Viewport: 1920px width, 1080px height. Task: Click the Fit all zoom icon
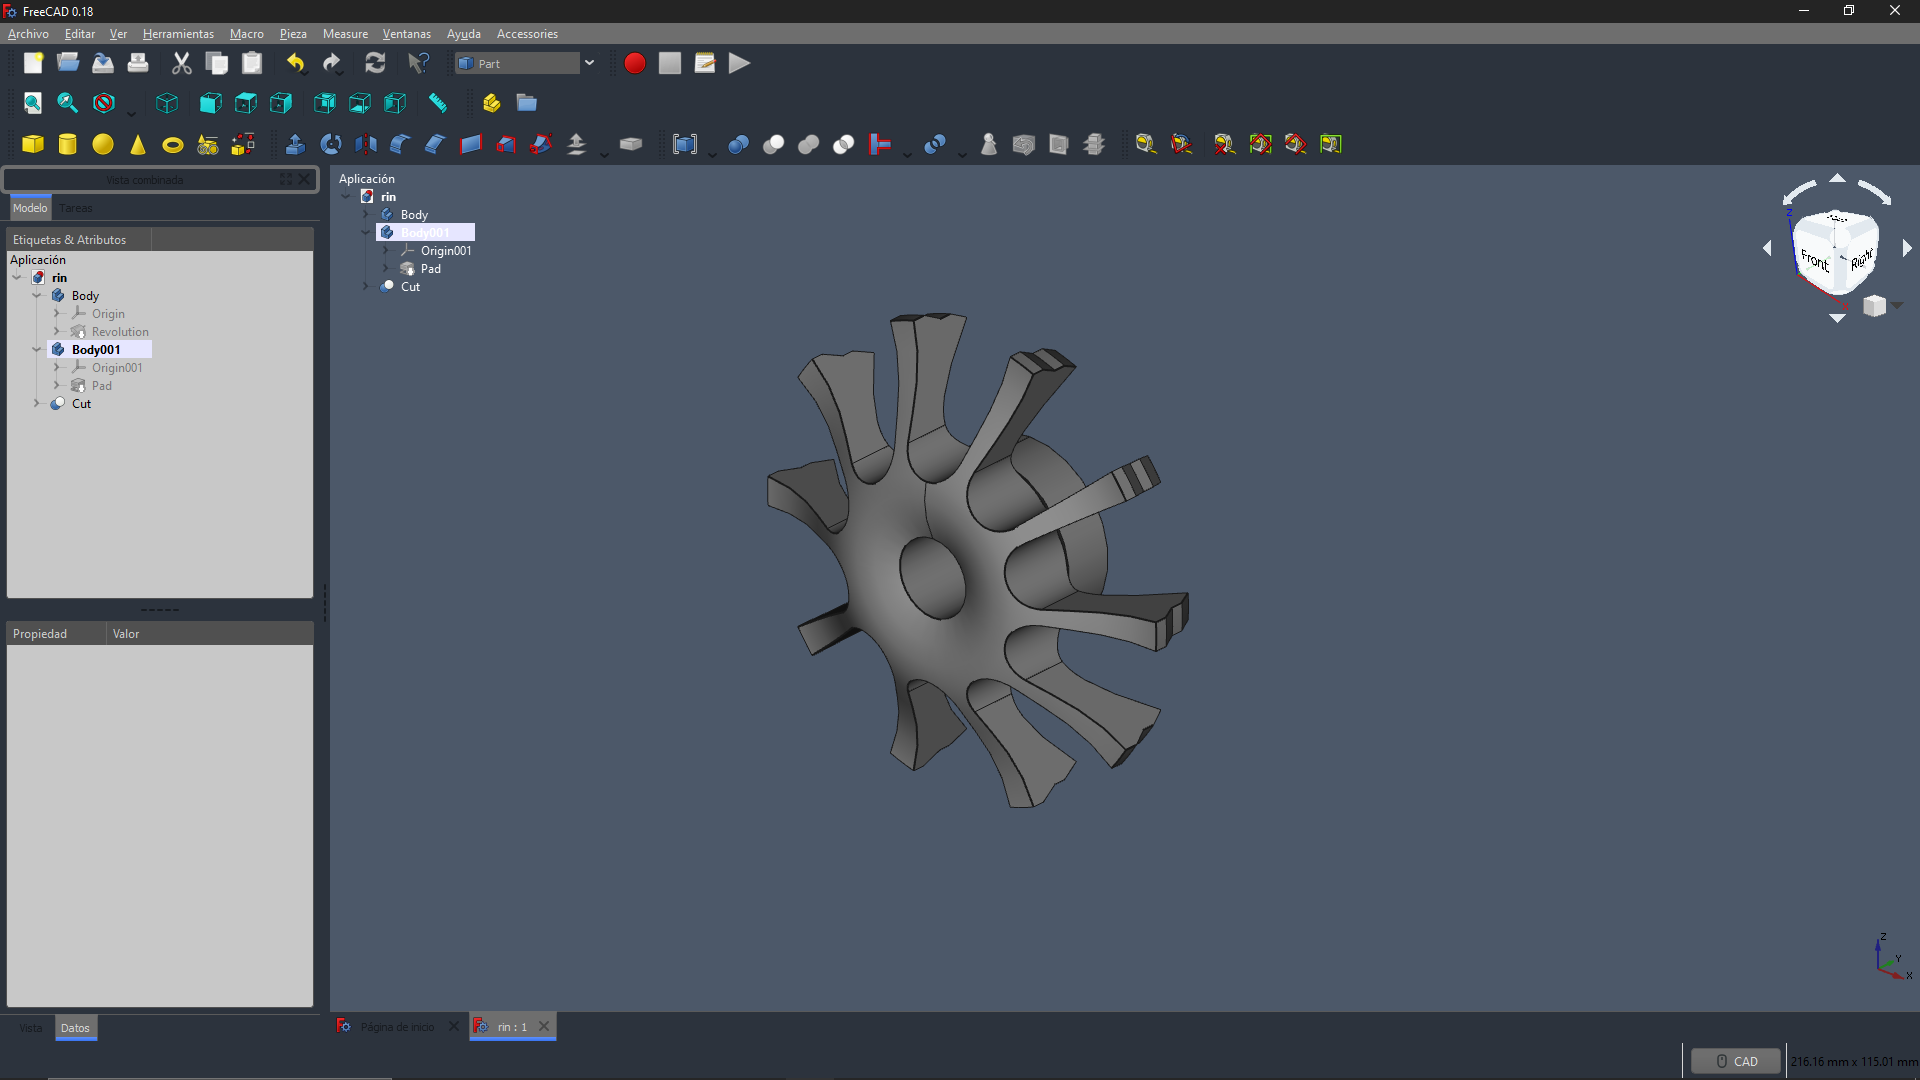(x=33, y=103)
